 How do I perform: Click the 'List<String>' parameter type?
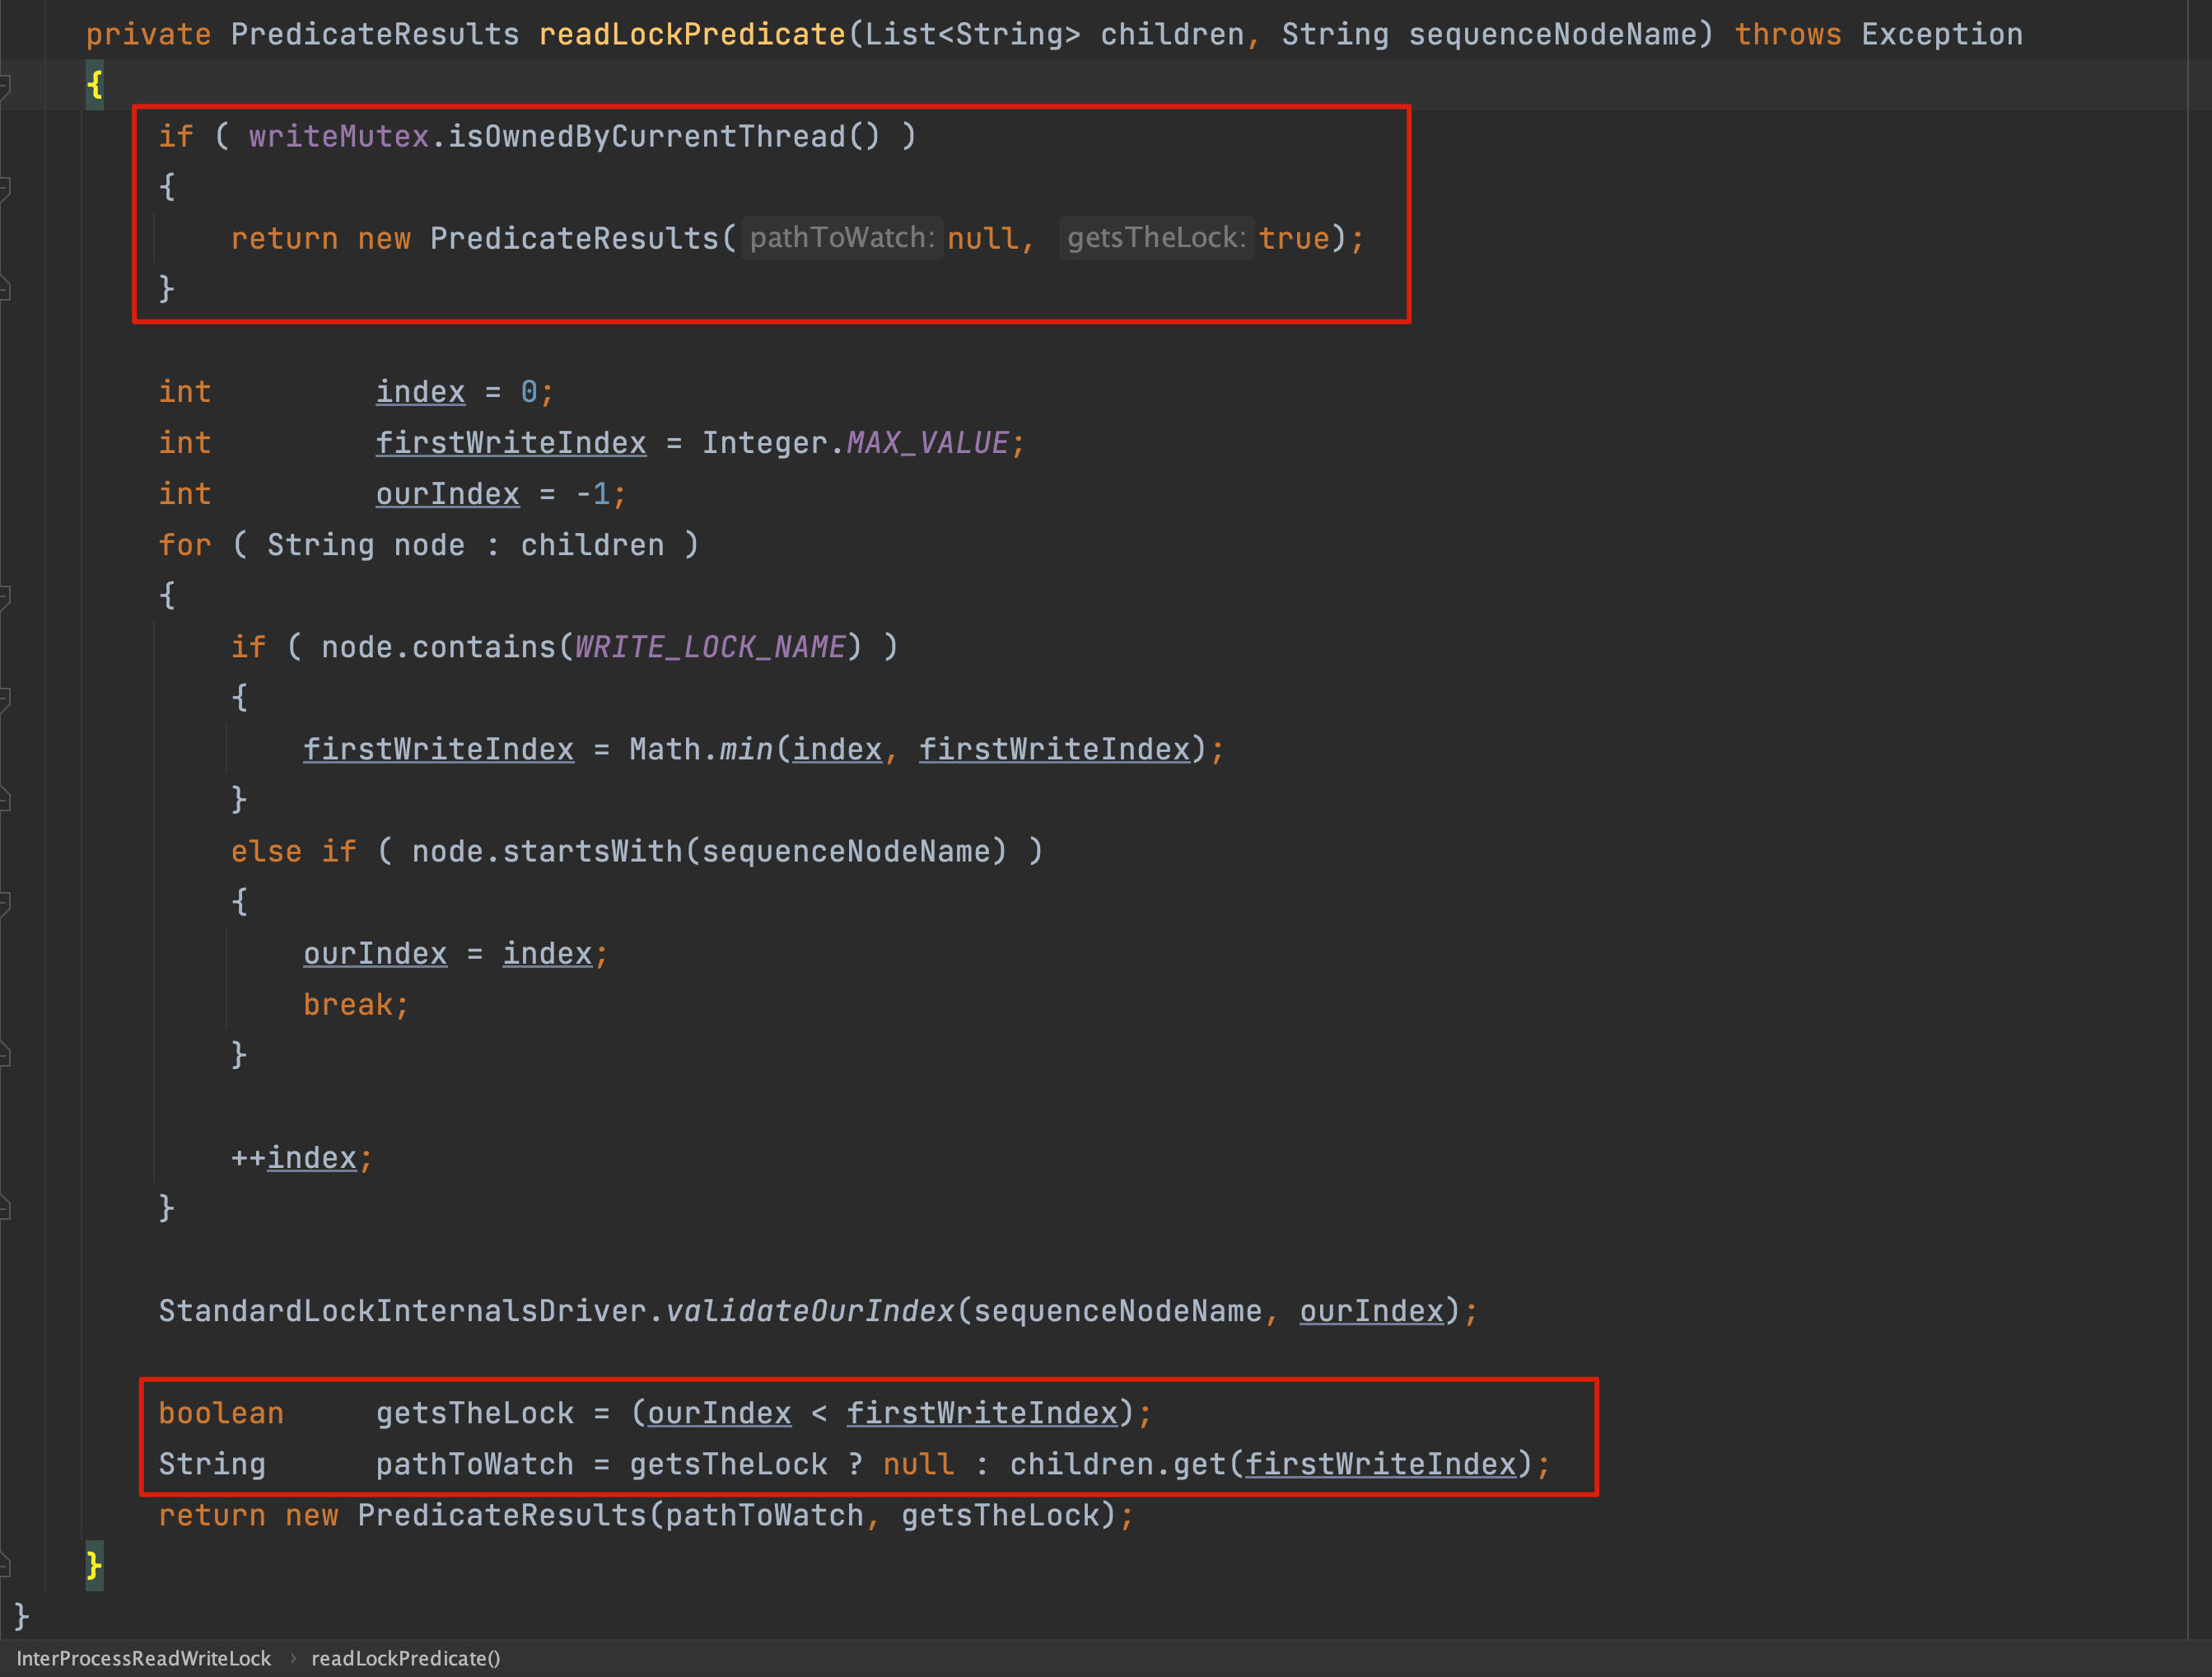[973, 35]
